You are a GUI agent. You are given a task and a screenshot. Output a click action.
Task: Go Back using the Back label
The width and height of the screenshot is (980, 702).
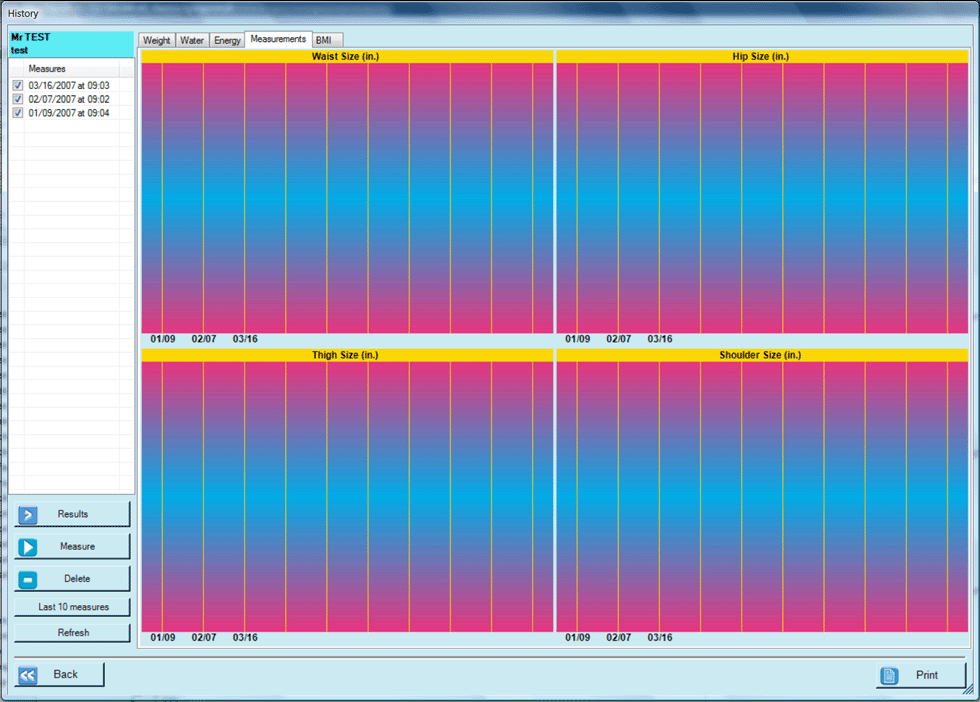coord(66,674)
